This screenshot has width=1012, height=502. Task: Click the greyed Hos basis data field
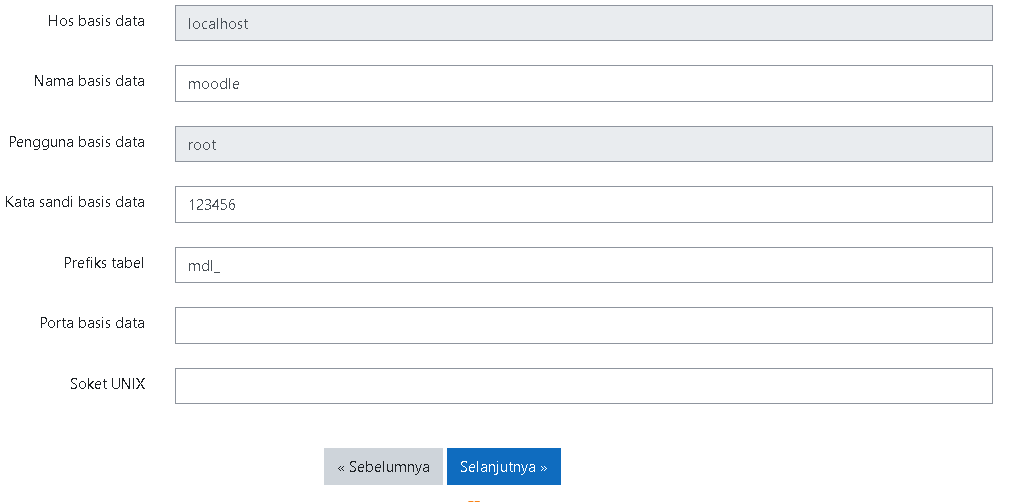tap(583, 23)
